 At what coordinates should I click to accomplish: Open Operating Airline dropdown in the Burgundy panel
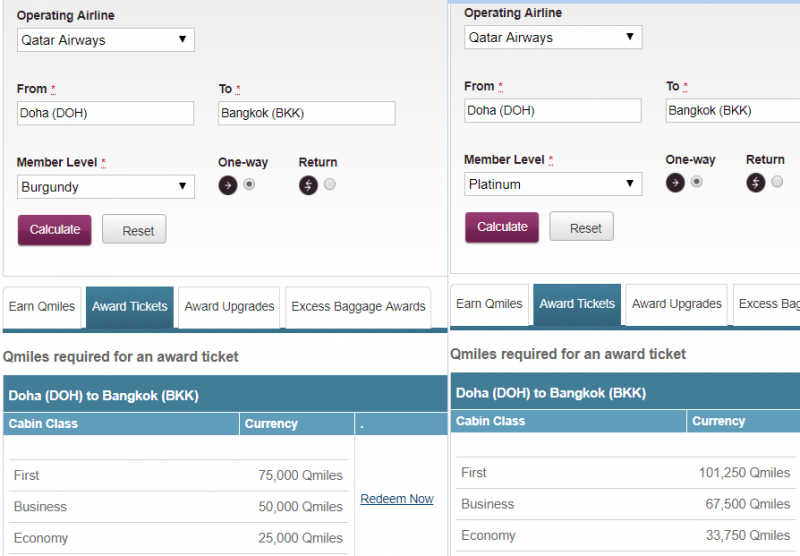click(106, 40)
